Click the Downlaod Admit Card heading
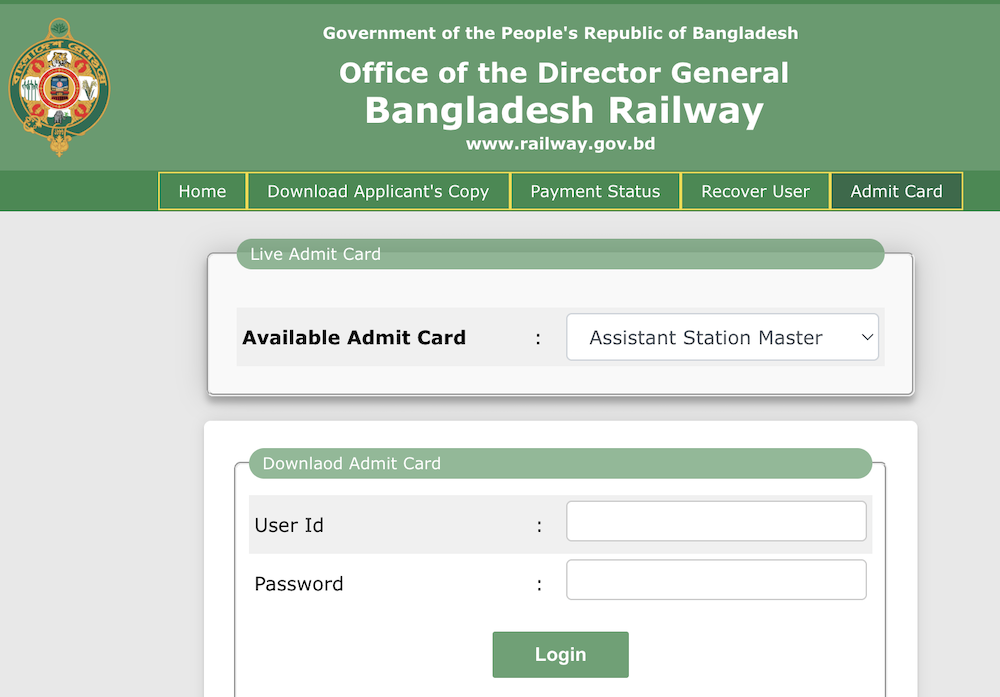Image resolution: width=1000 pixels, height=697 pixels. click(x=351, y=463)
